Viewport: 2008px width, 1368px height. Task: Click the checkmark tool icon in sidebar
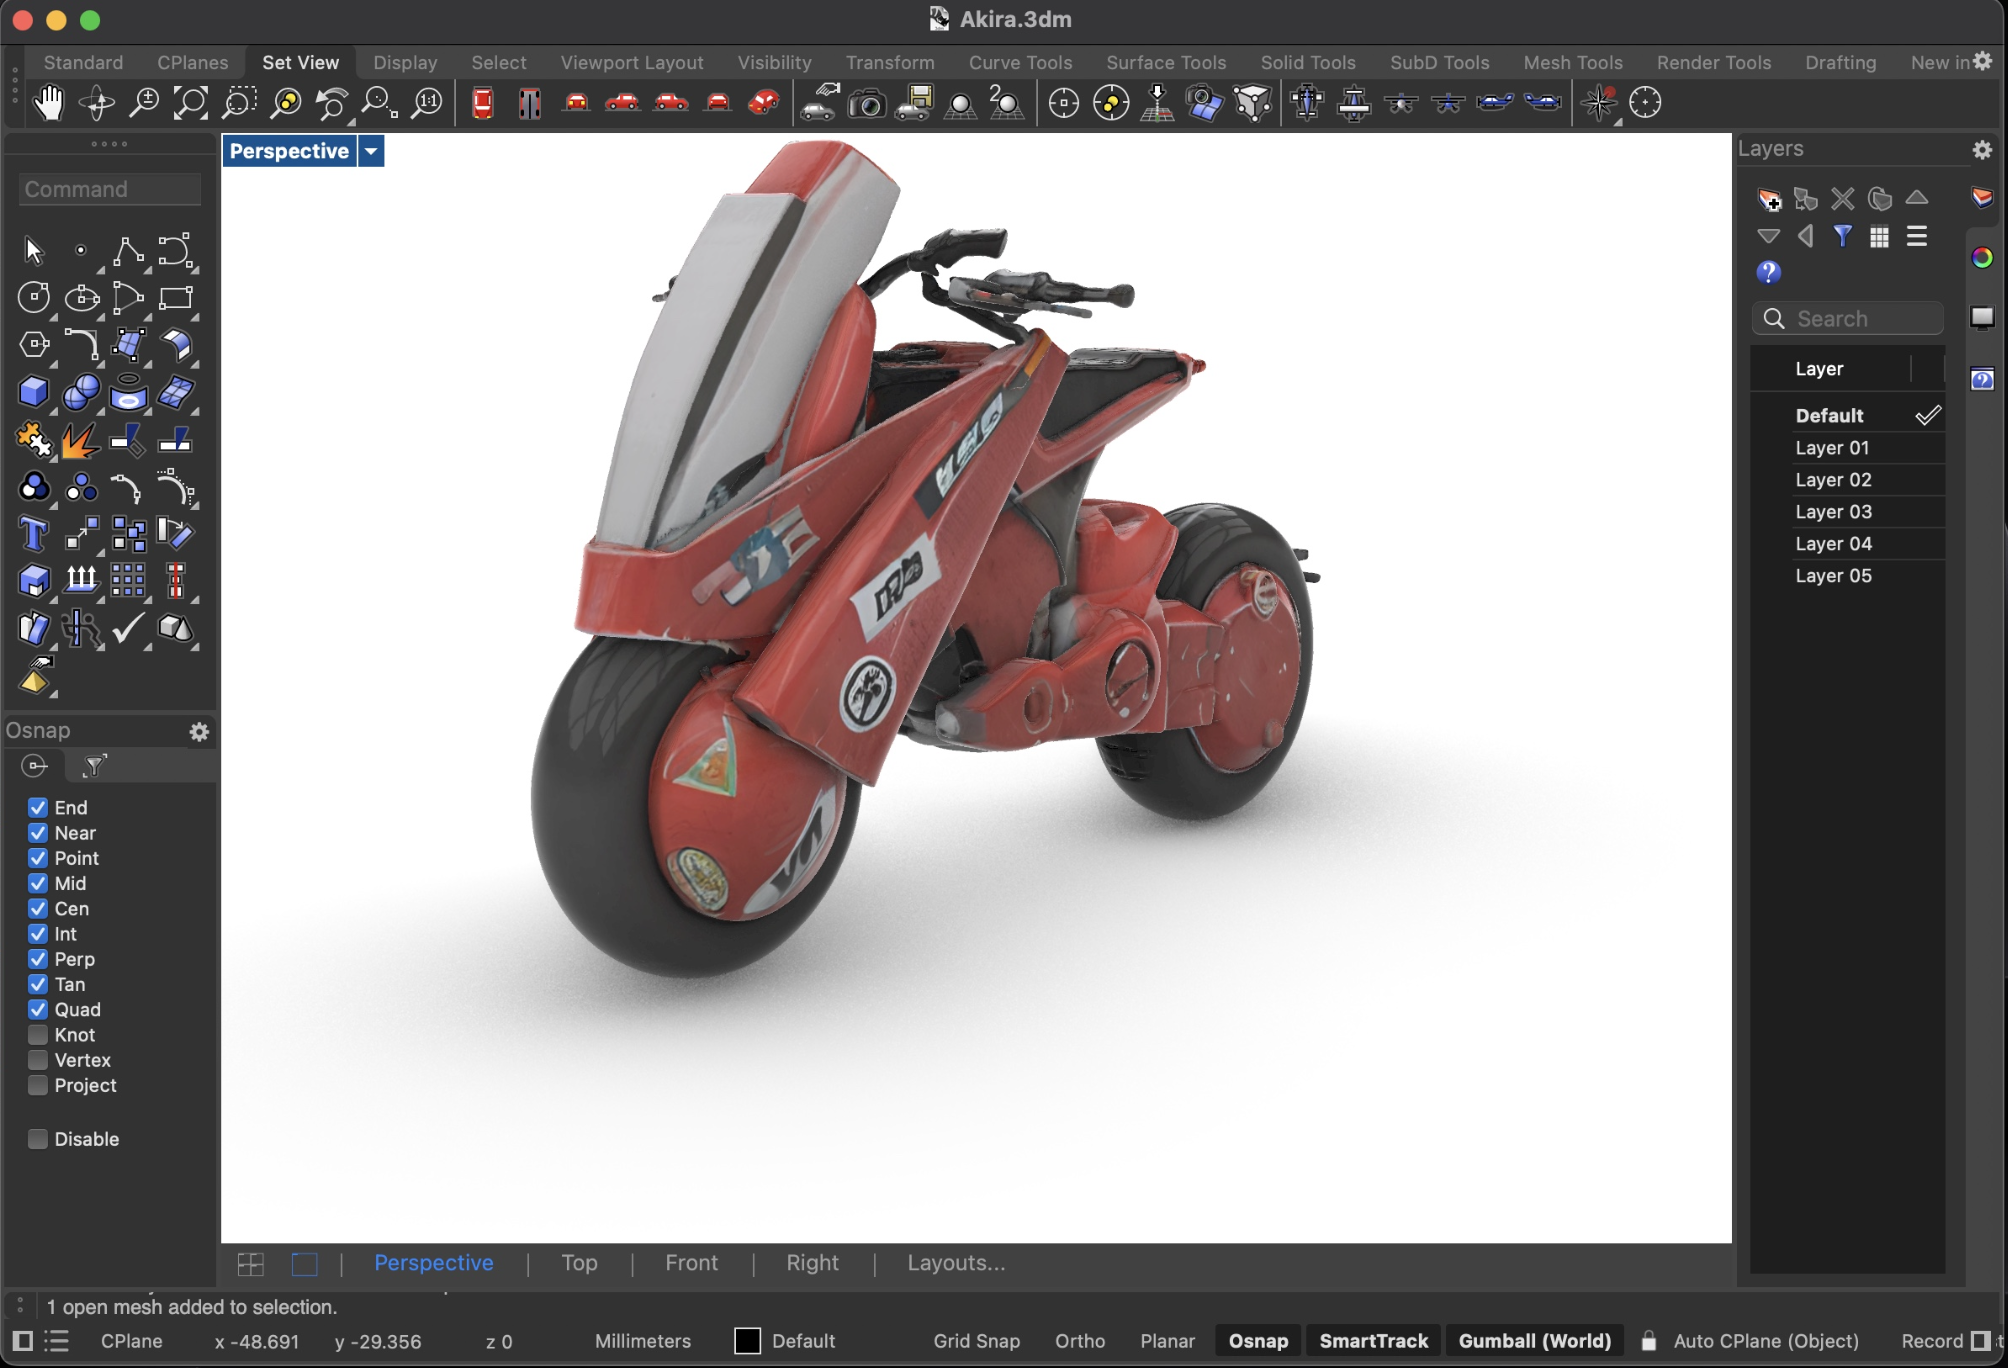128,628
